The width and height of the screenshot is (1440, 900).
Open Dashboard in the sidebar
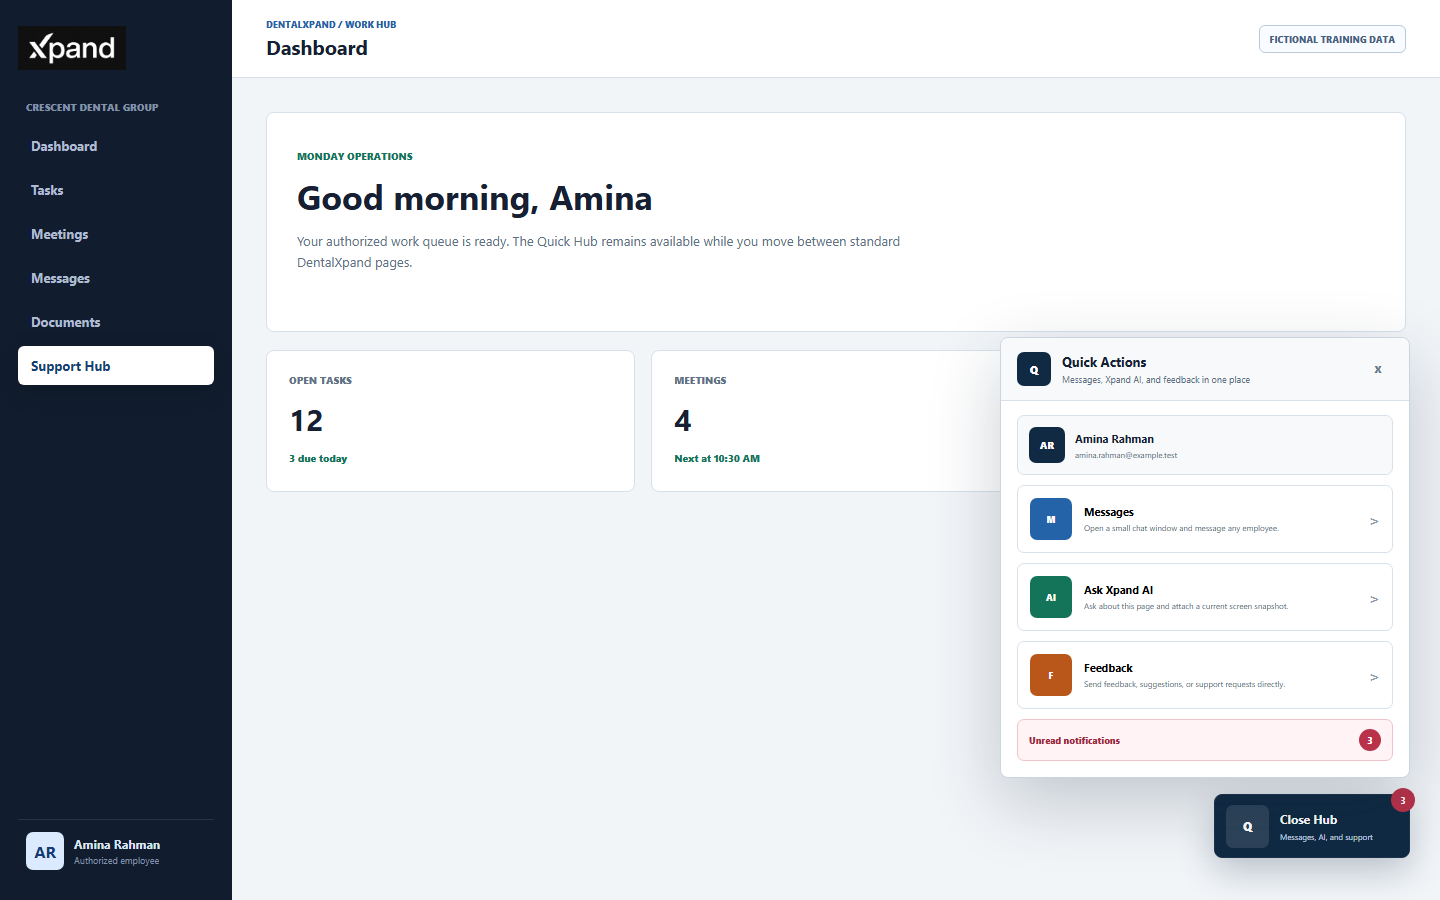click(x=116, y=146)
